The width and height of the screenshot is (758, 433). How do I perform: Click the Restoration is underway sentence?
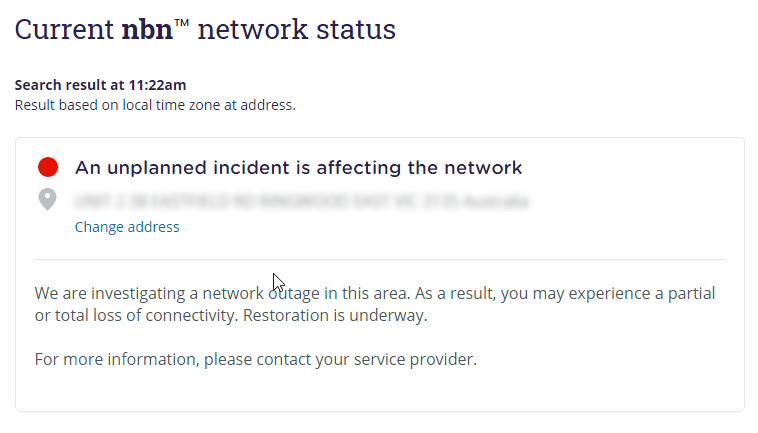click(335, 315)
